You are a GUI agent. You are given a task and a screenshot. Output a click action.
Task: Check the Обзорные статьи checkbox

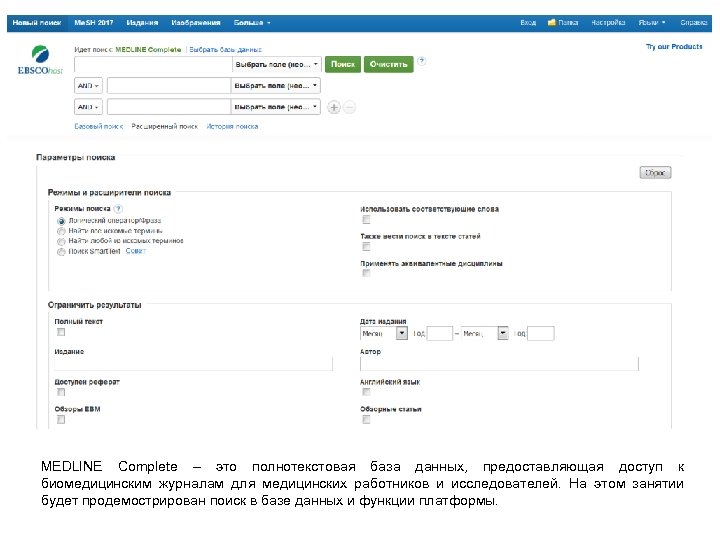(x=366, y=420)
